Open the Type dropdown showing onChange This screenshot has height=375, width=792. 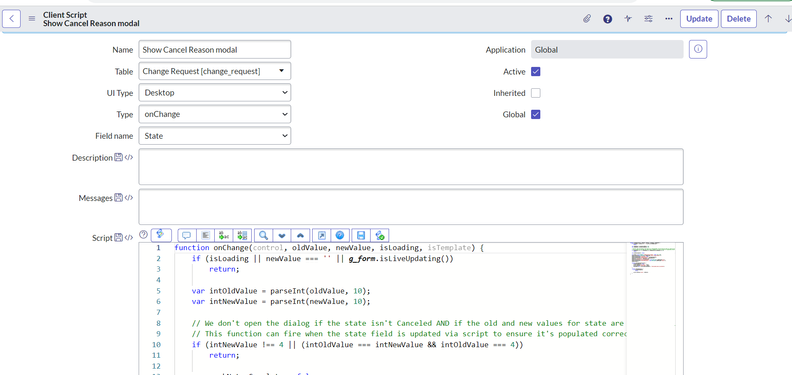(215, 114)
